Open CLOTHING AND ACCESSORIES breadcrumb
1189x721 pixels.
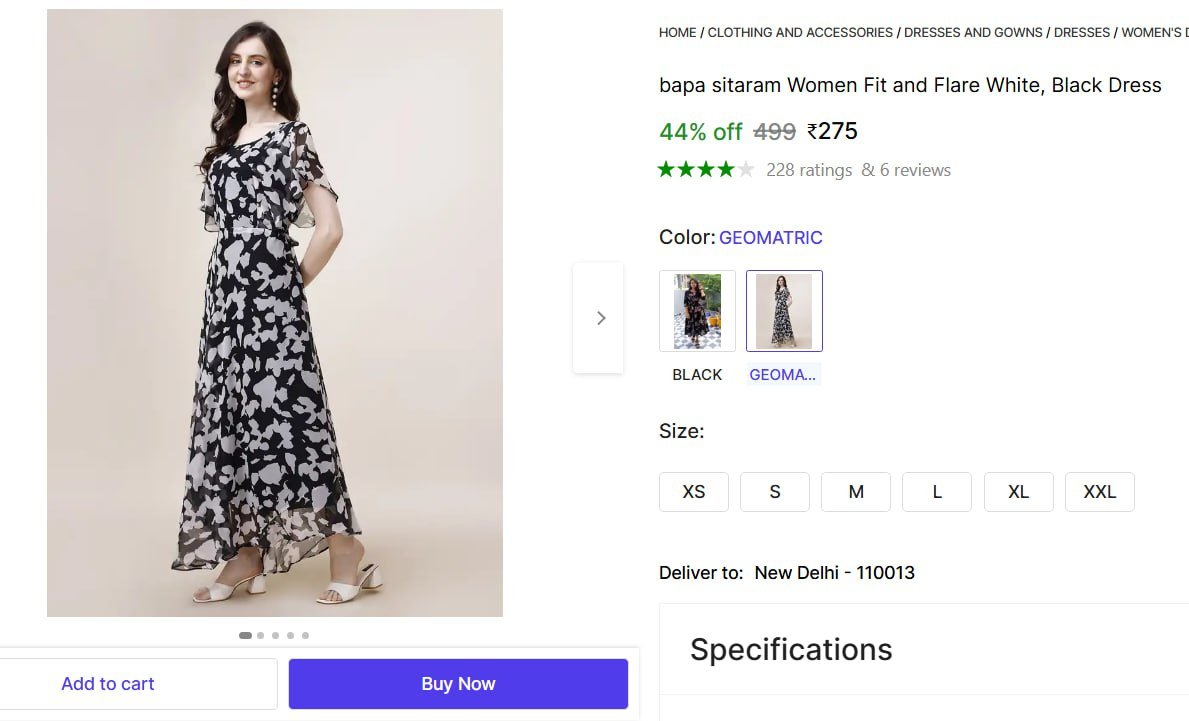[x=800, y=33]
